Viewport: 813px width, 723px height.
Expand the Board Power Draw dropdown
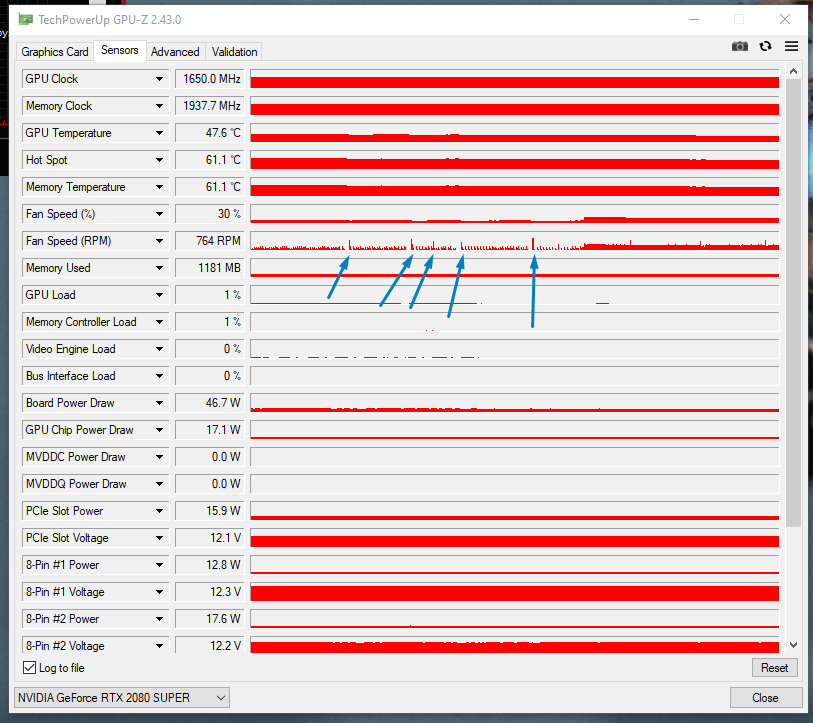pyautogui.click(x=159, y=402)
